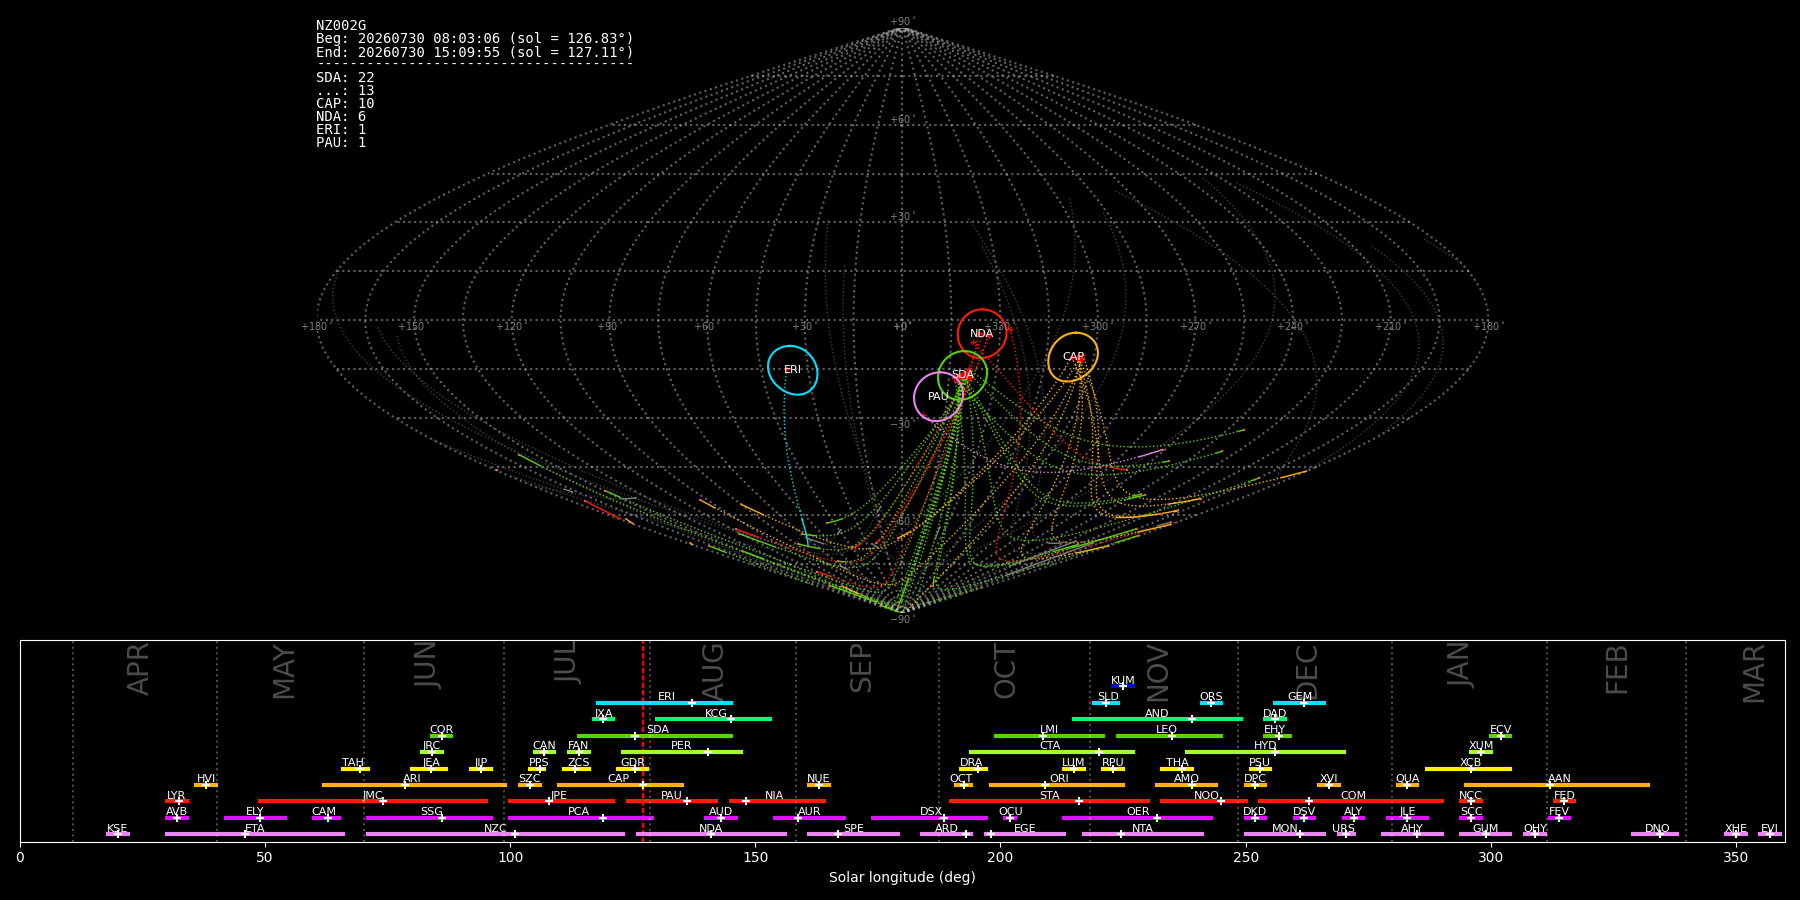Click the Solar longitude axis label
Viewport: 1800px width, 900px height.
(902, 877)
